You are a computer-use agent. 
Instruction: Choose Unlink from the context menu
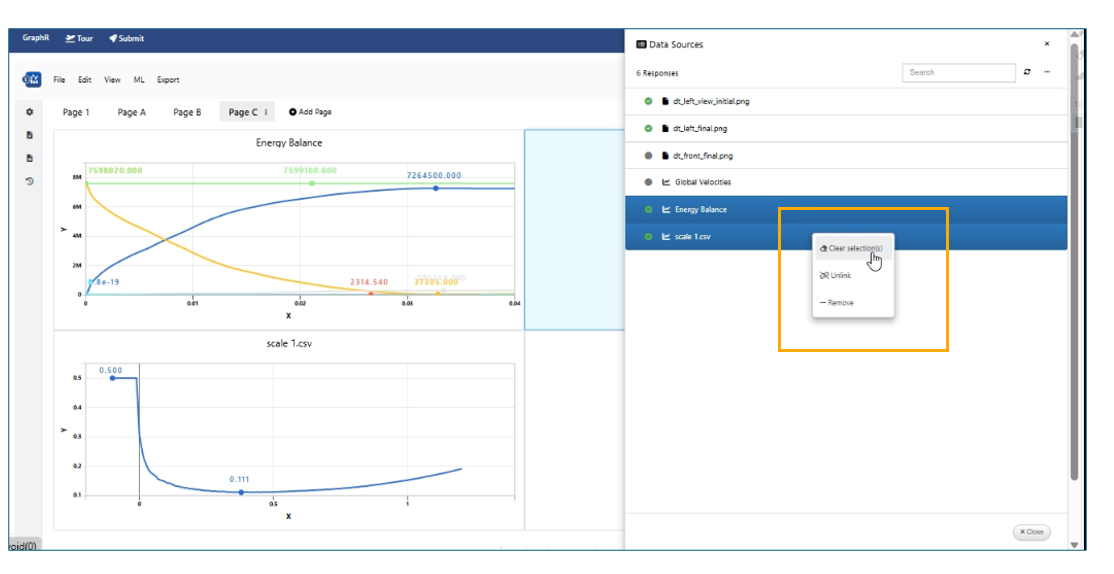tap(839, 275)
